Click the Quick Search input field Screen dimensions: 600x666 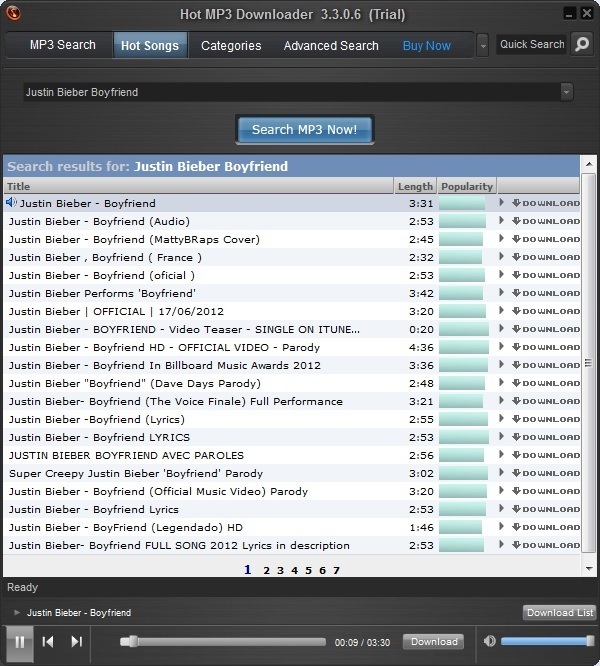coord(532,44)
